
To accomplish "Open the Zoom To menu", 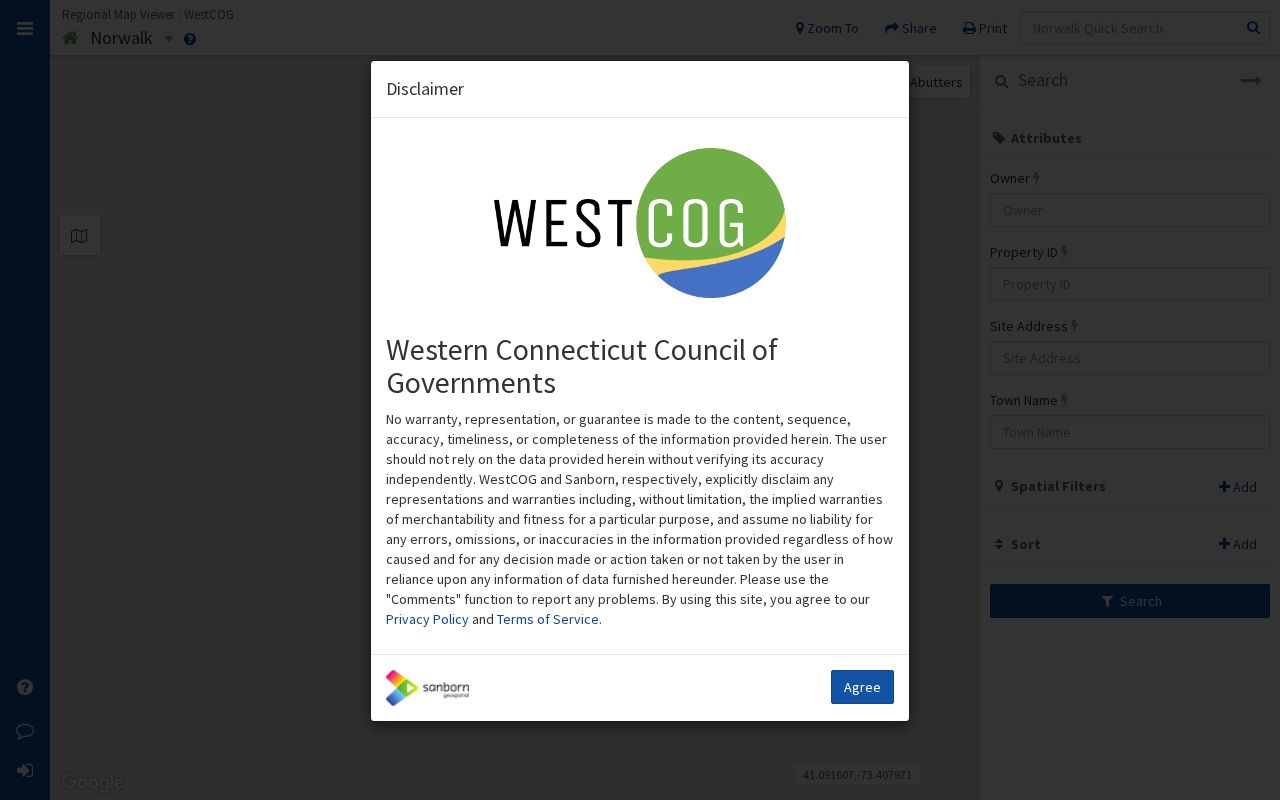I will click(x=827, y=28).
